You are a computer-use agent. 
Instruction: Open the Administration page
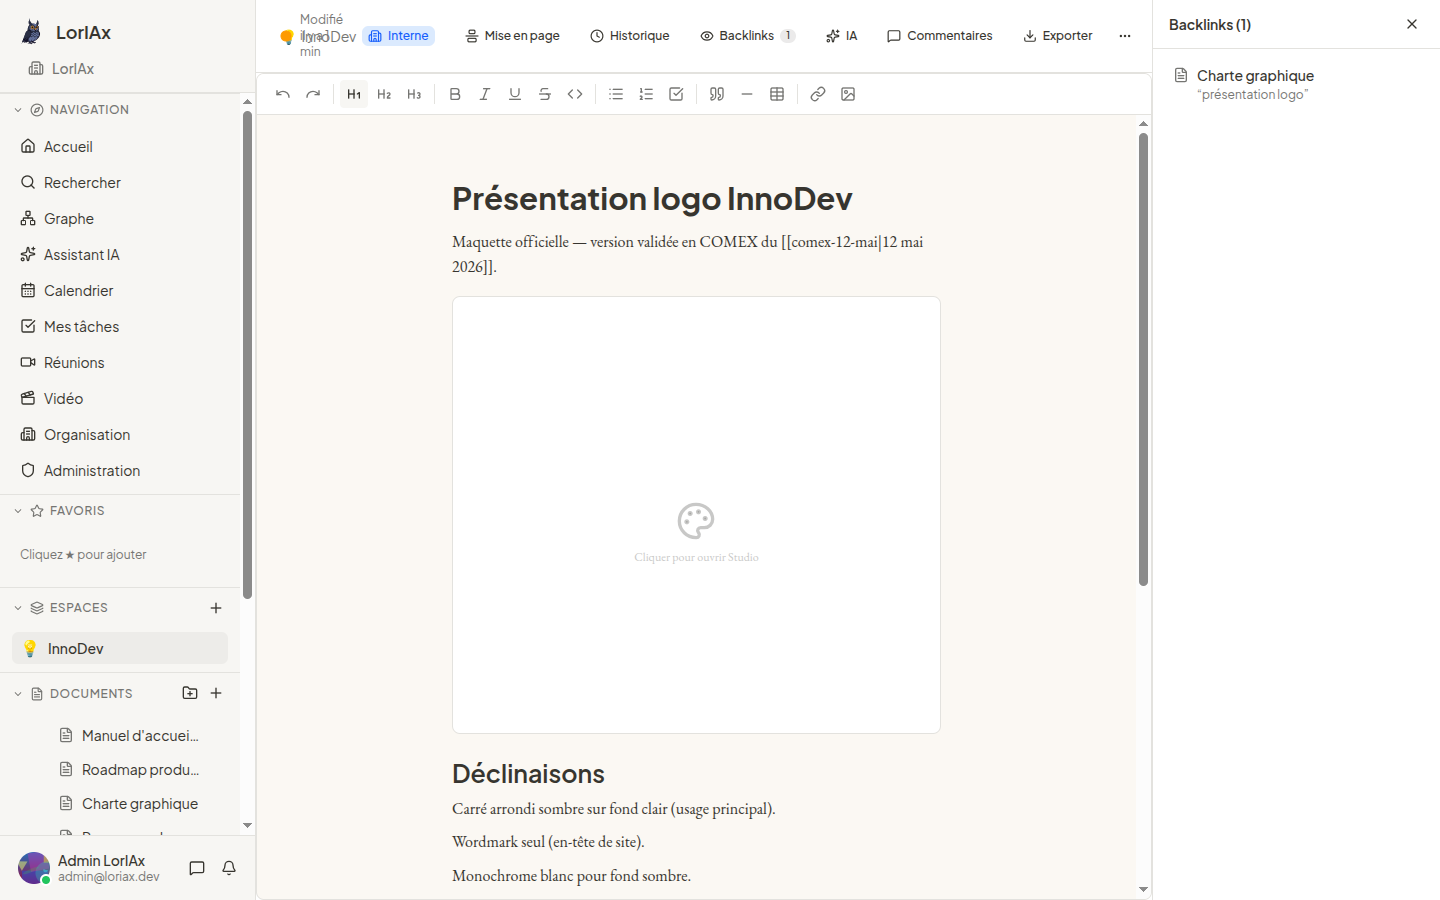click(120, 471)
